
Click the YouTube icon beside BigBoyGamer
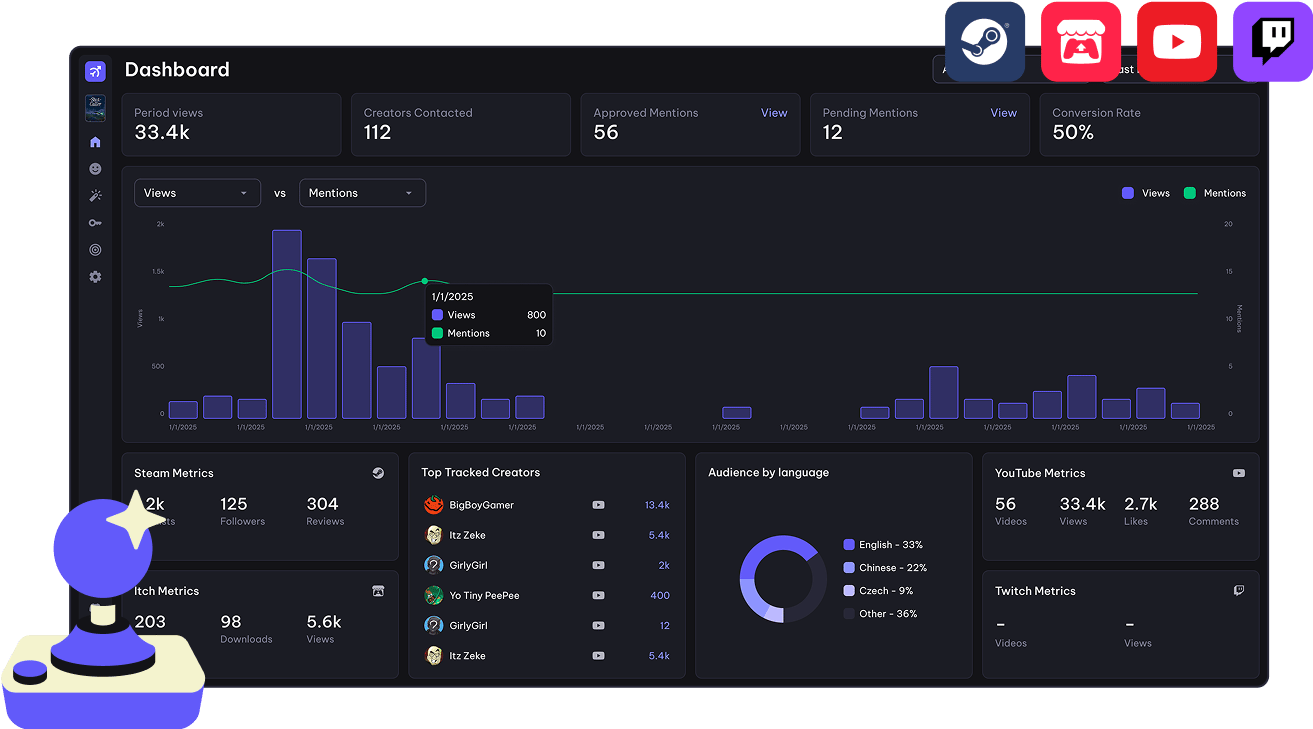(598, 505)
